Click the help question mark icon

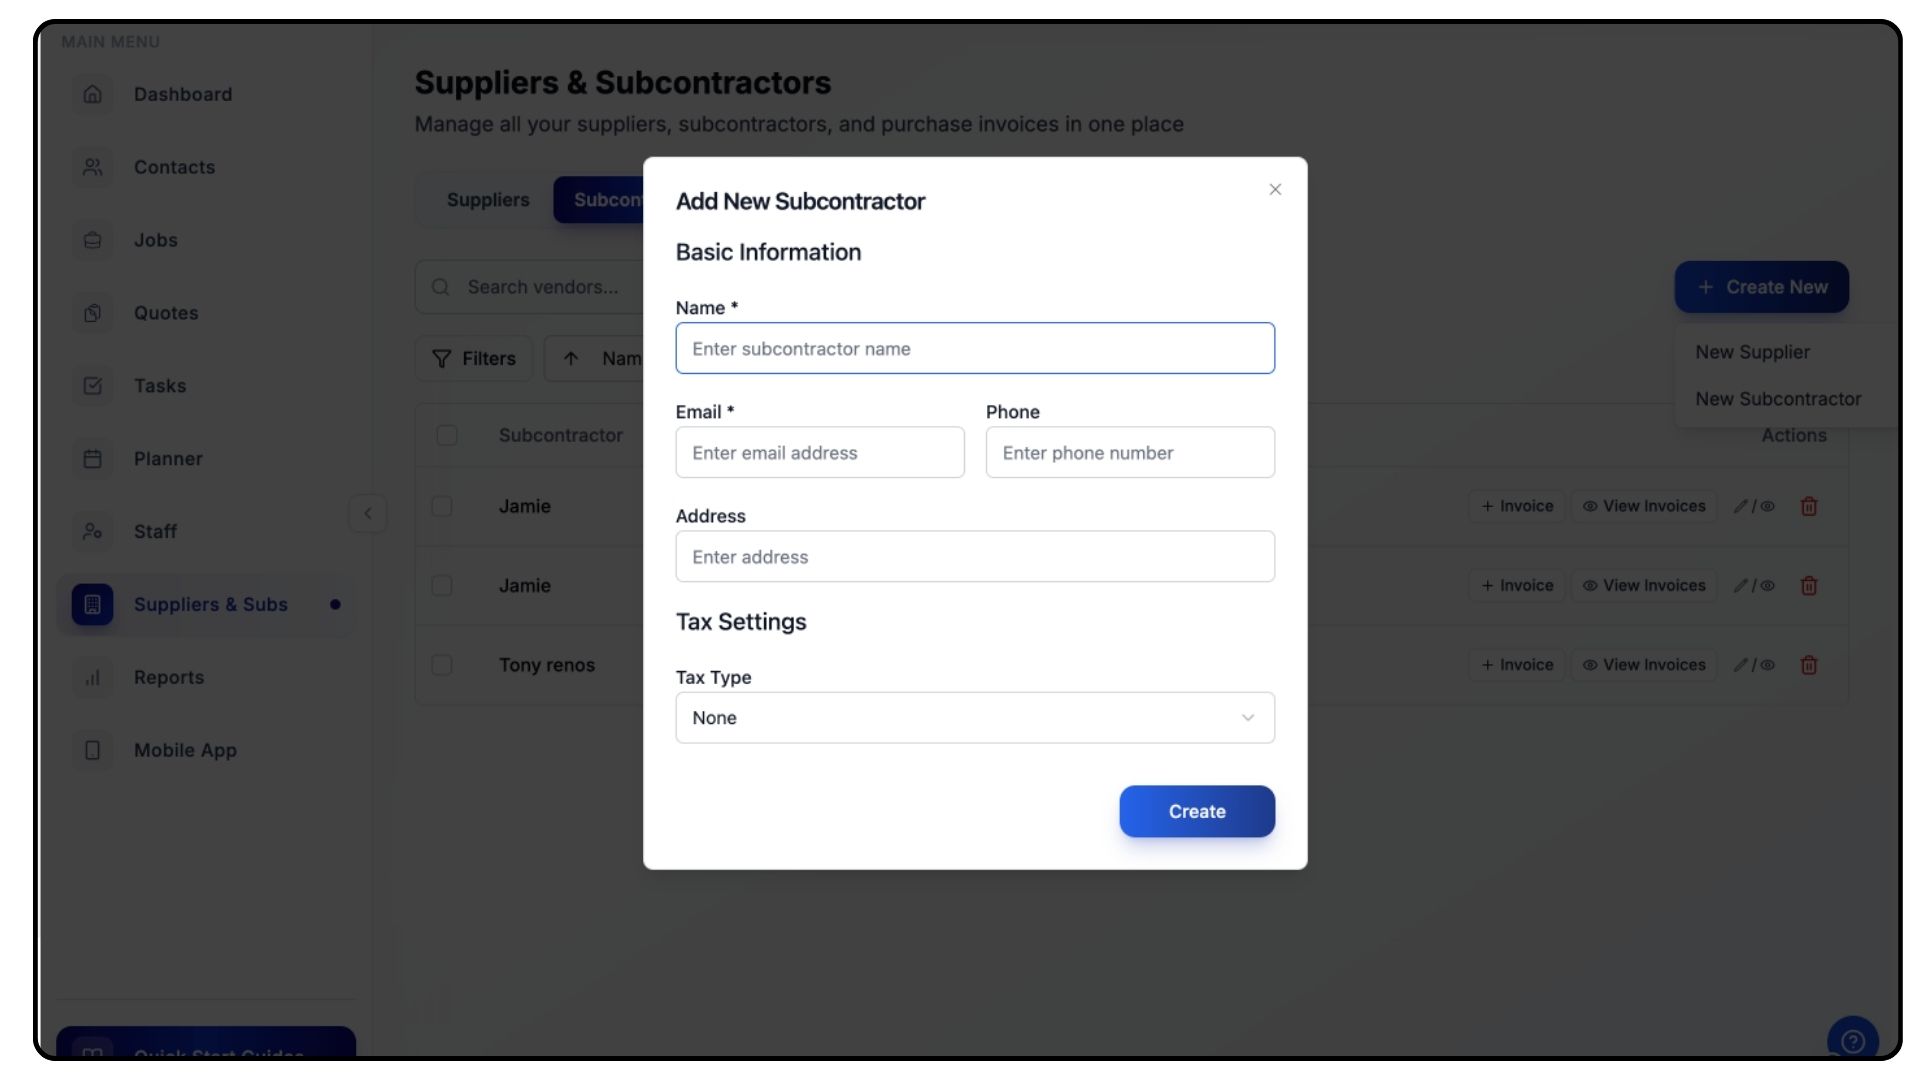[x=1852, y=1041]
